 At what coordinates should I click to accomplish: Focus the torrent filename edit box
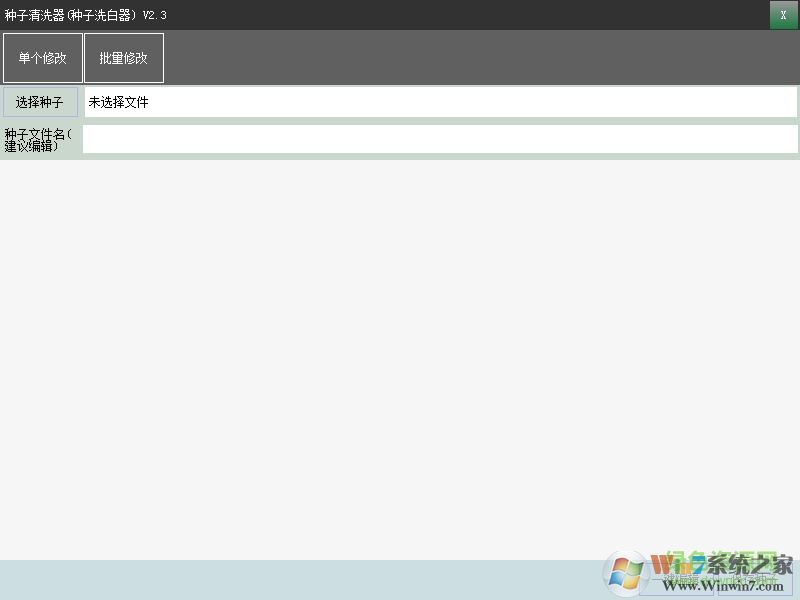point(440,139)
